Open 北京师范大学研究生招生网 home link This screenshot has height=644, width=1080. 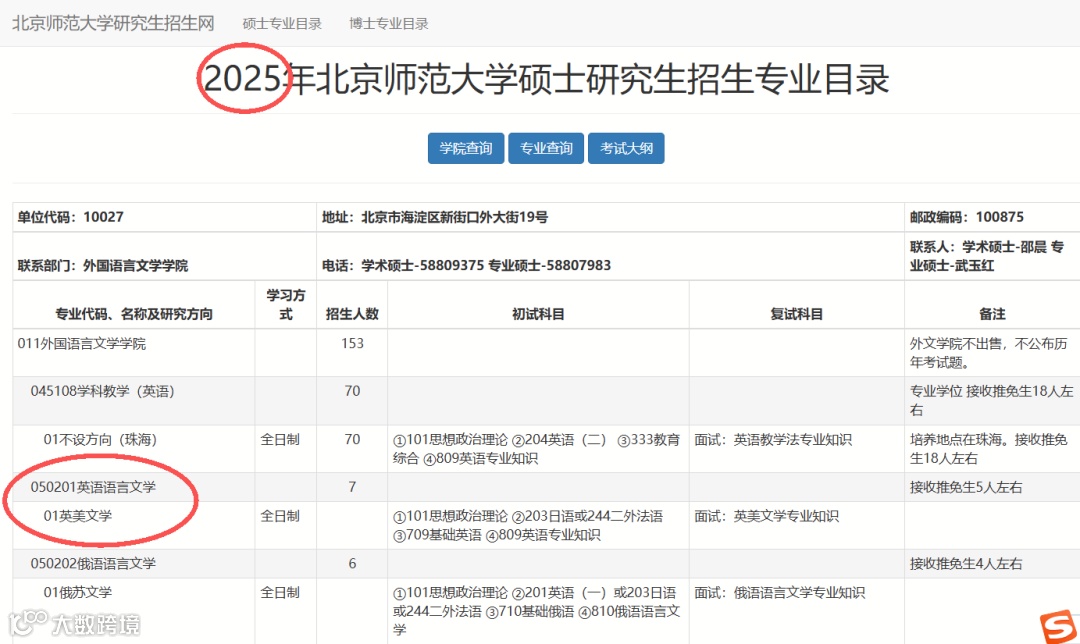tap(113, 23)
